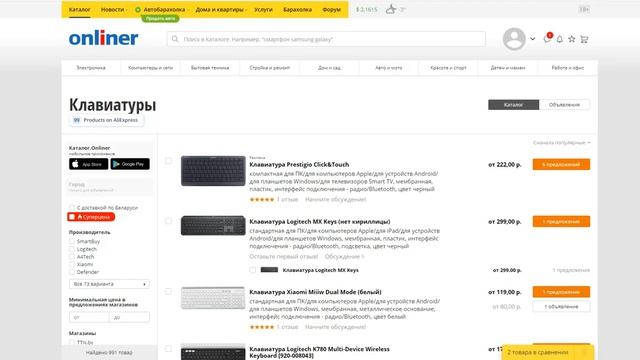The image size is (640, 360).
Task: Open the App Store download badge
Action: coord(88,164)
